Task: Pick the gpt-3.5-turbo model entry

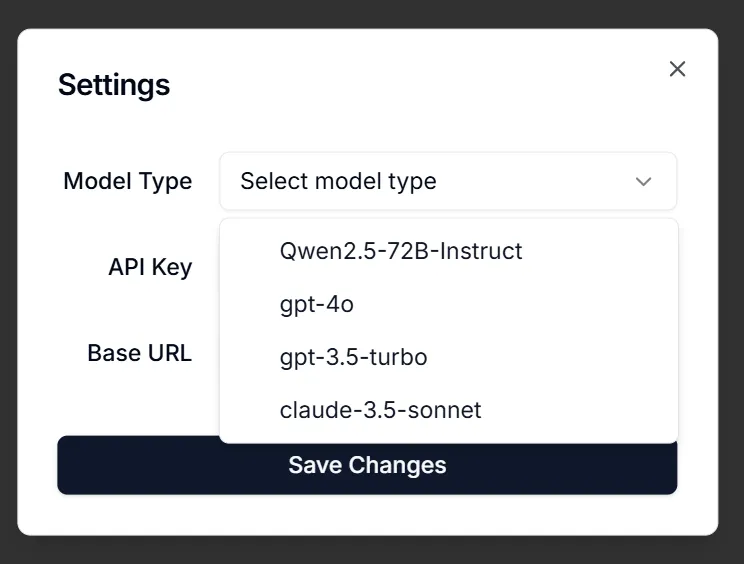Action: point(449,357)
